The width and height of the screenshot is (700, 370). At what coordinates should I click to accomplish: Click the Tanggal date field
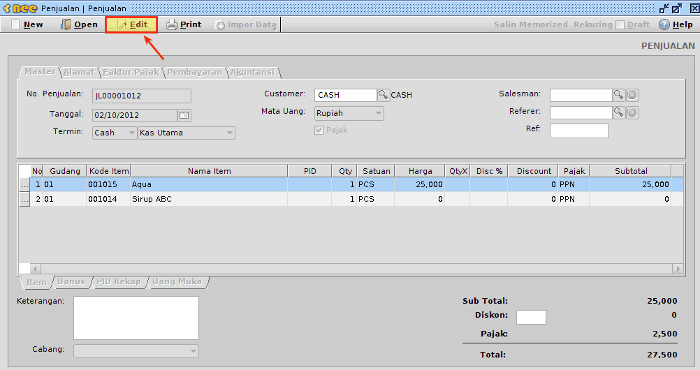click(134, 115)
